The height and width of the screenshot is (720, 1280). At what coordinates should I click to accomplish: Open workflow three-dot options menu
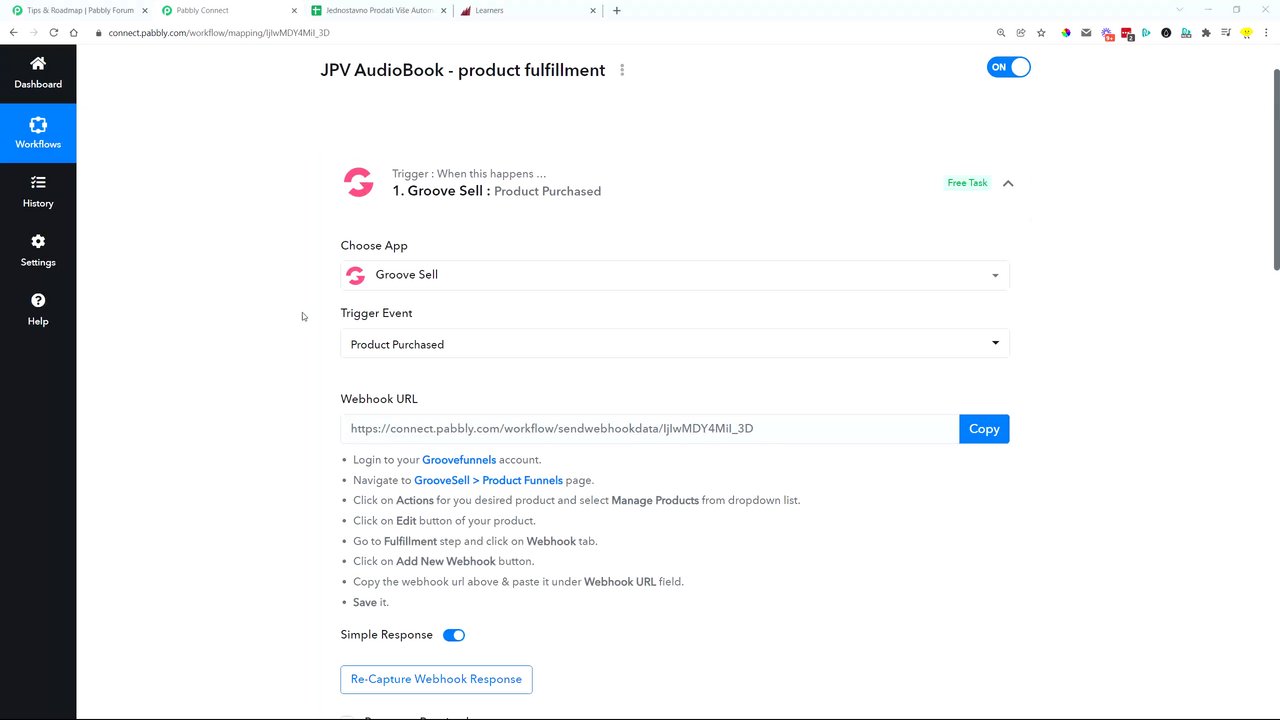[x=622, y=70]
